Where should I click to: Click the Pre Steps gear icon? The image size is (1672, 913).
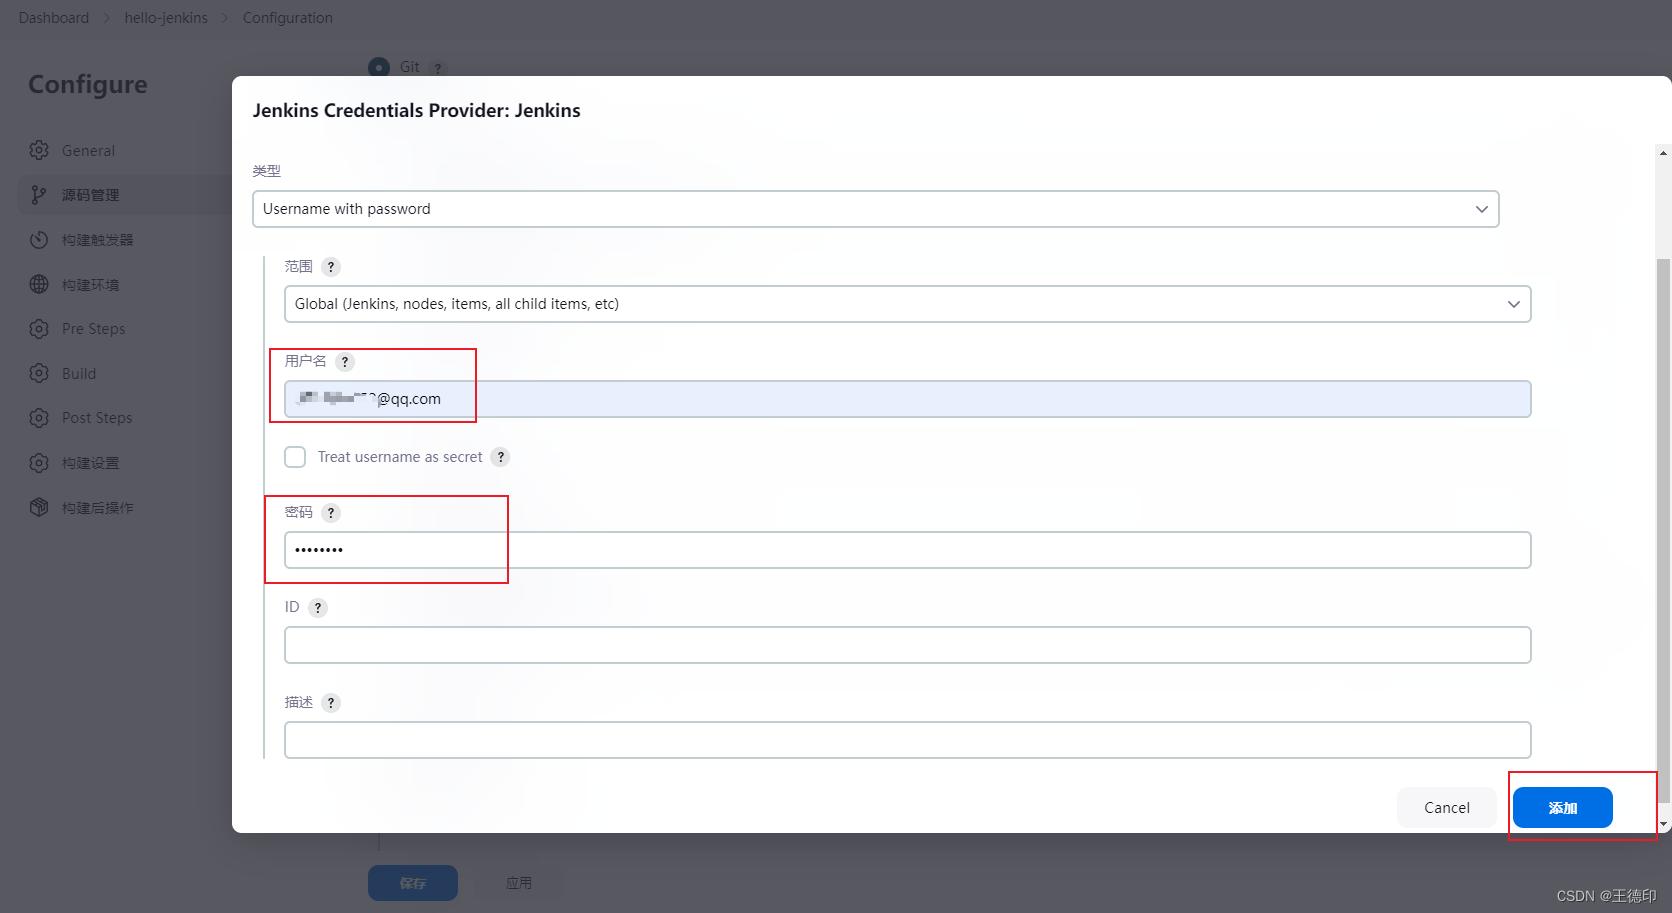[x=39, y=329]
